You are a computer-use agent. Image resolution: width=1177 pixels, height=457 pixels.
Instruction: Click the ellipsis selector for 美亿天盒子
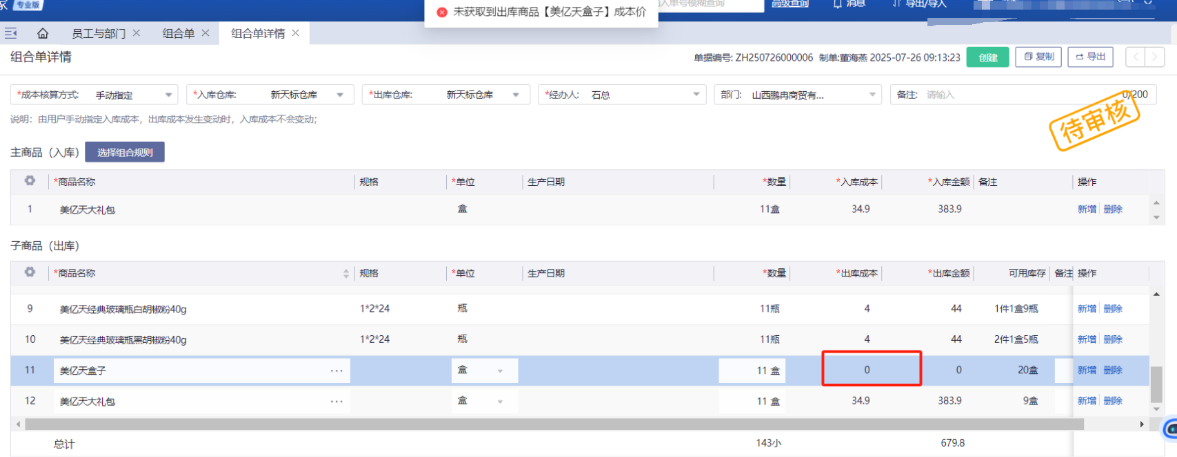pos(337,370)
